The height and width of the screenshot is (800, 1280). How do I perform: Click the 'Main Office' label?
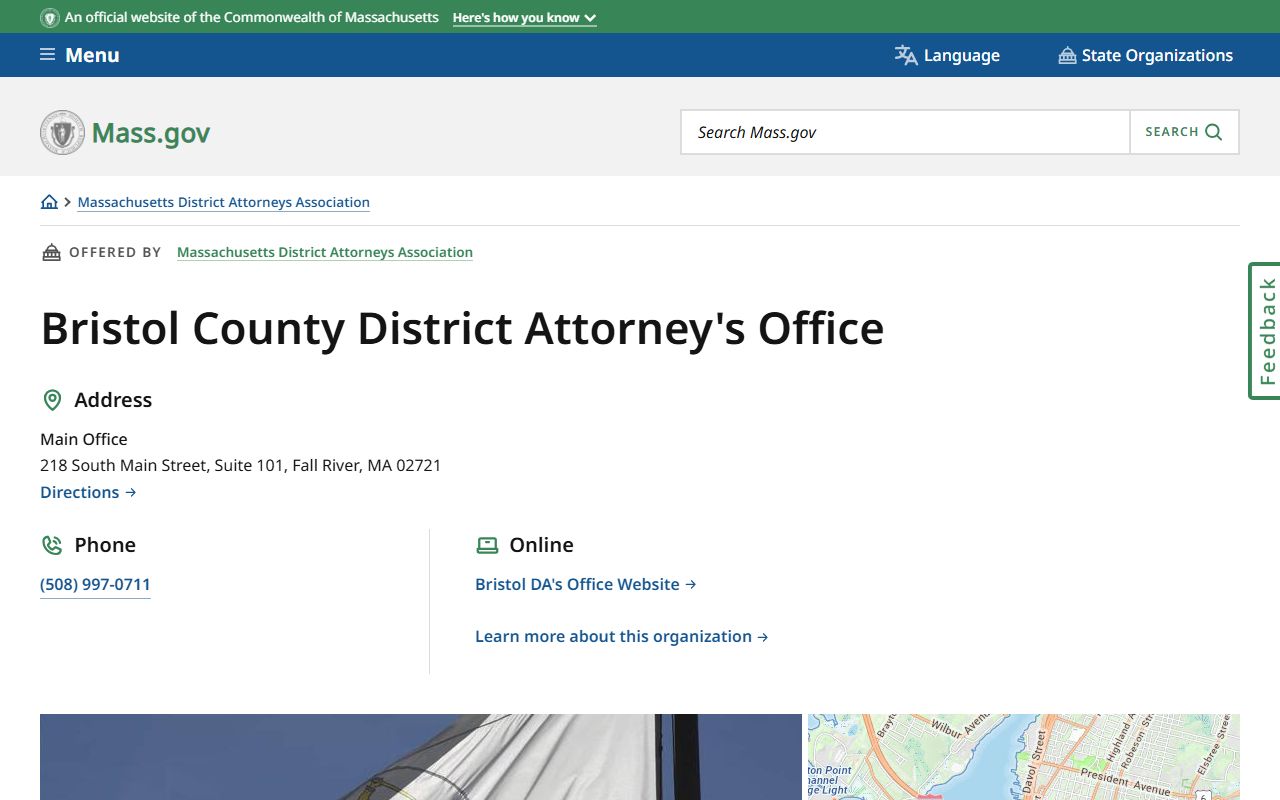[x=84, y=439]
